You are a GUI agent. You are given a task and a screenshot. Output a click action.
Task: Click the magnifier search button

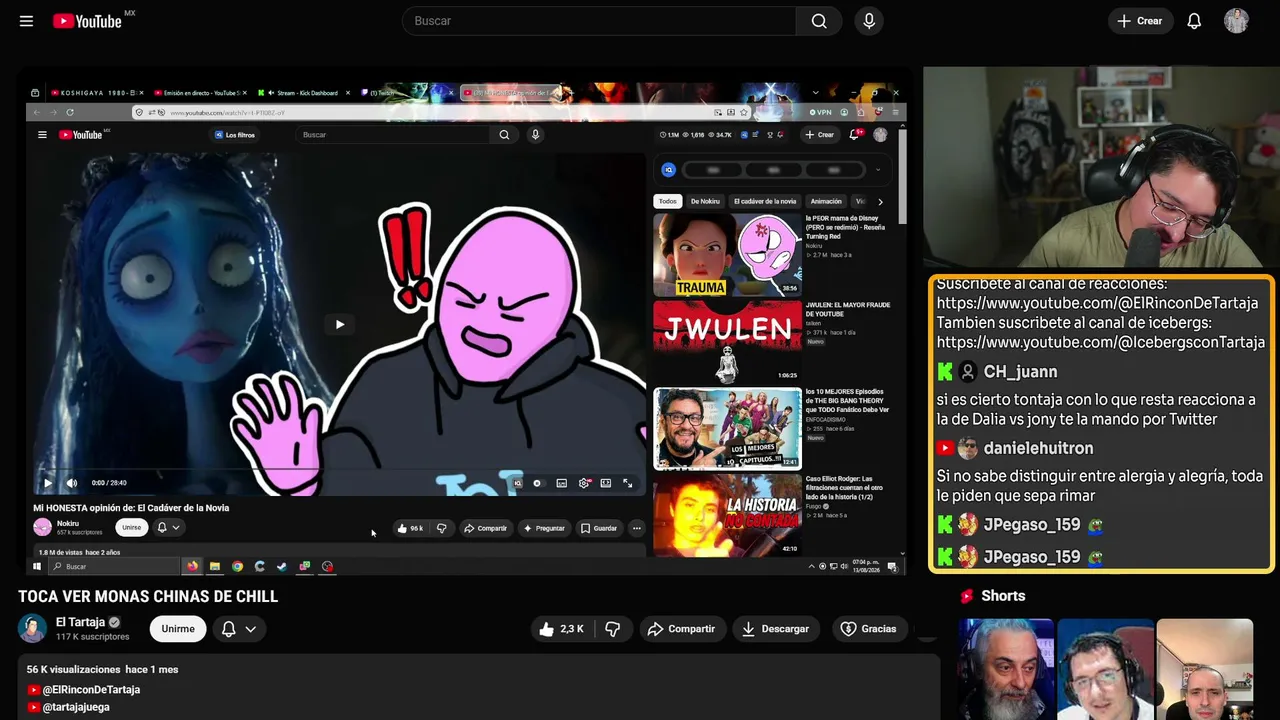819,21
